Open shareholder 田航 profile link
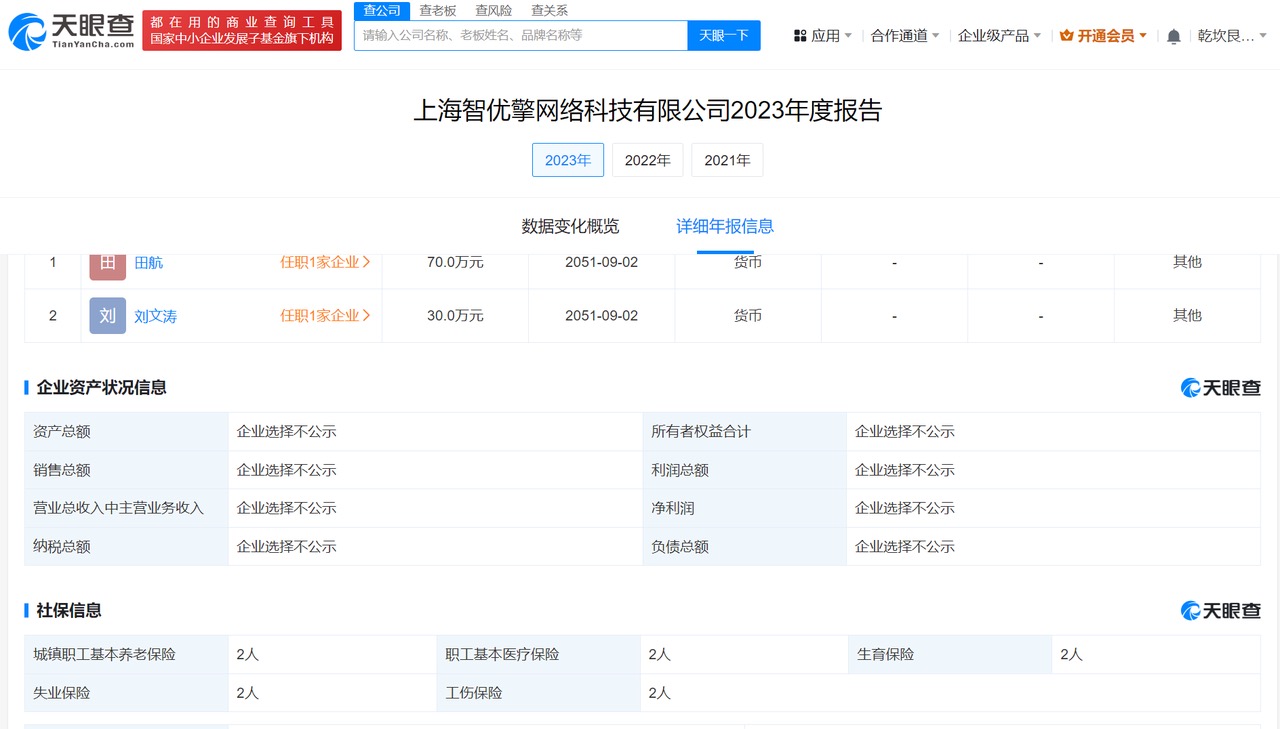The height and width of the screenshot is (729, 1280). tap(148, 262)
